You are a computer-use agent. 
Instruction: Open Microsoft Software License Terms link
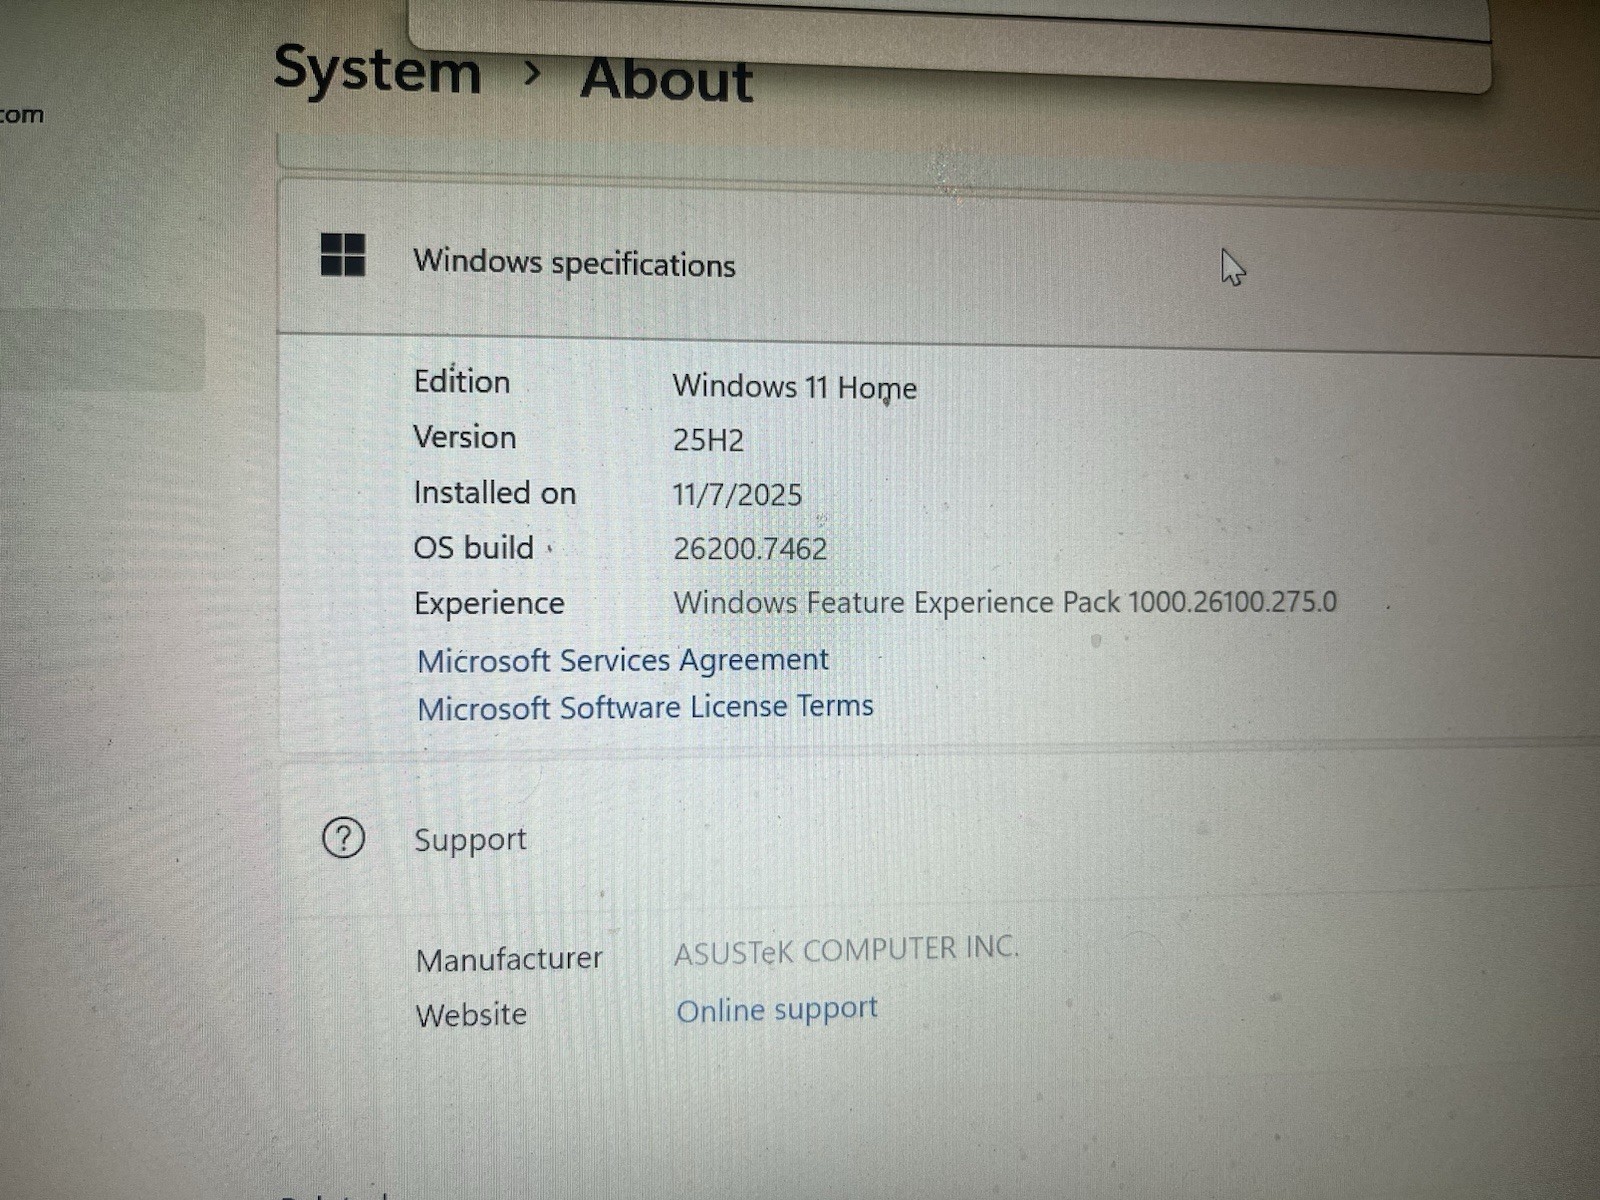(645, 707)
